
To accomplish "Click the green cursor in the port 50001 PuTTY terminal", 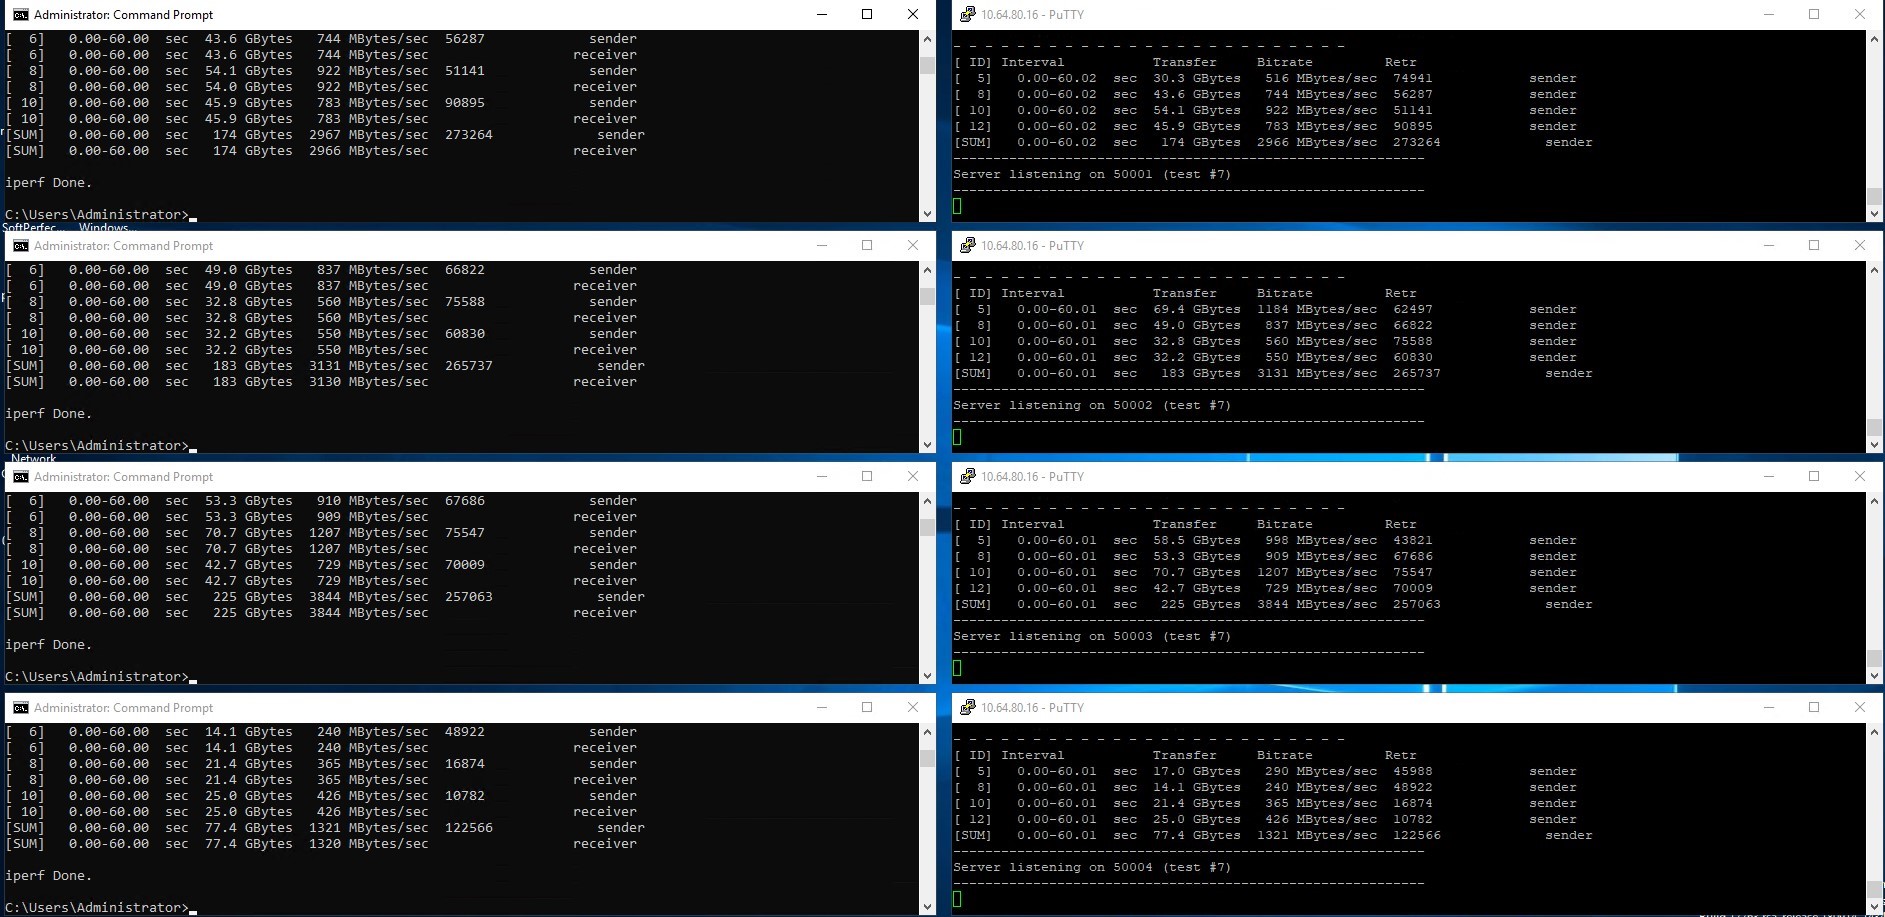I will [x=957, y=206].
